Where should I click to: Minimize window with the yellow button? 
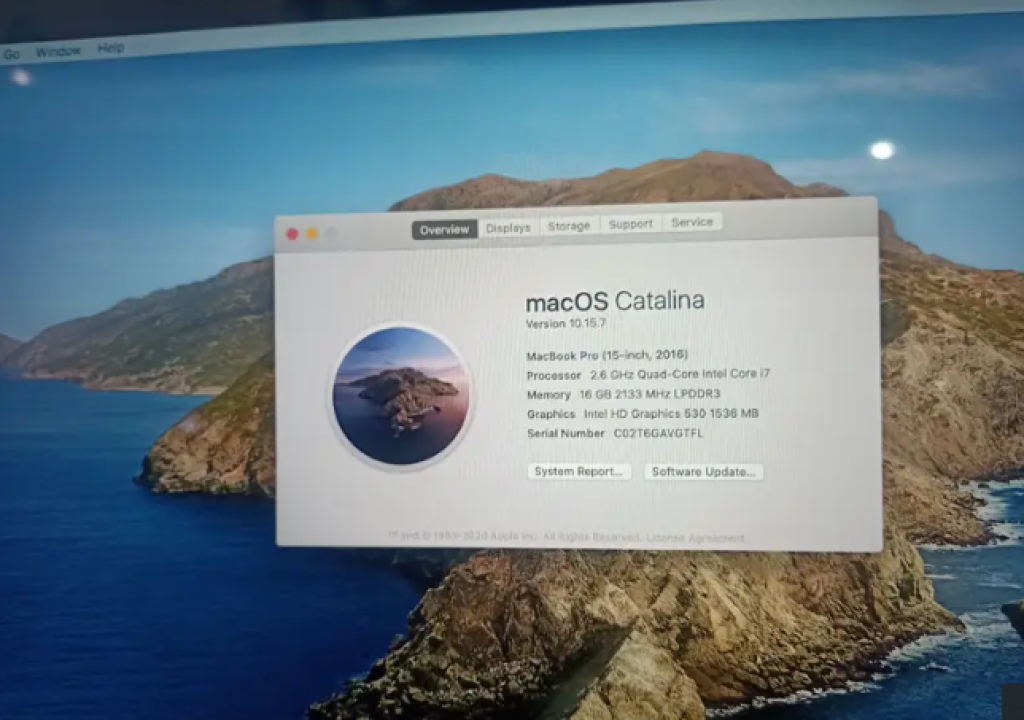(x=312, y=234)
